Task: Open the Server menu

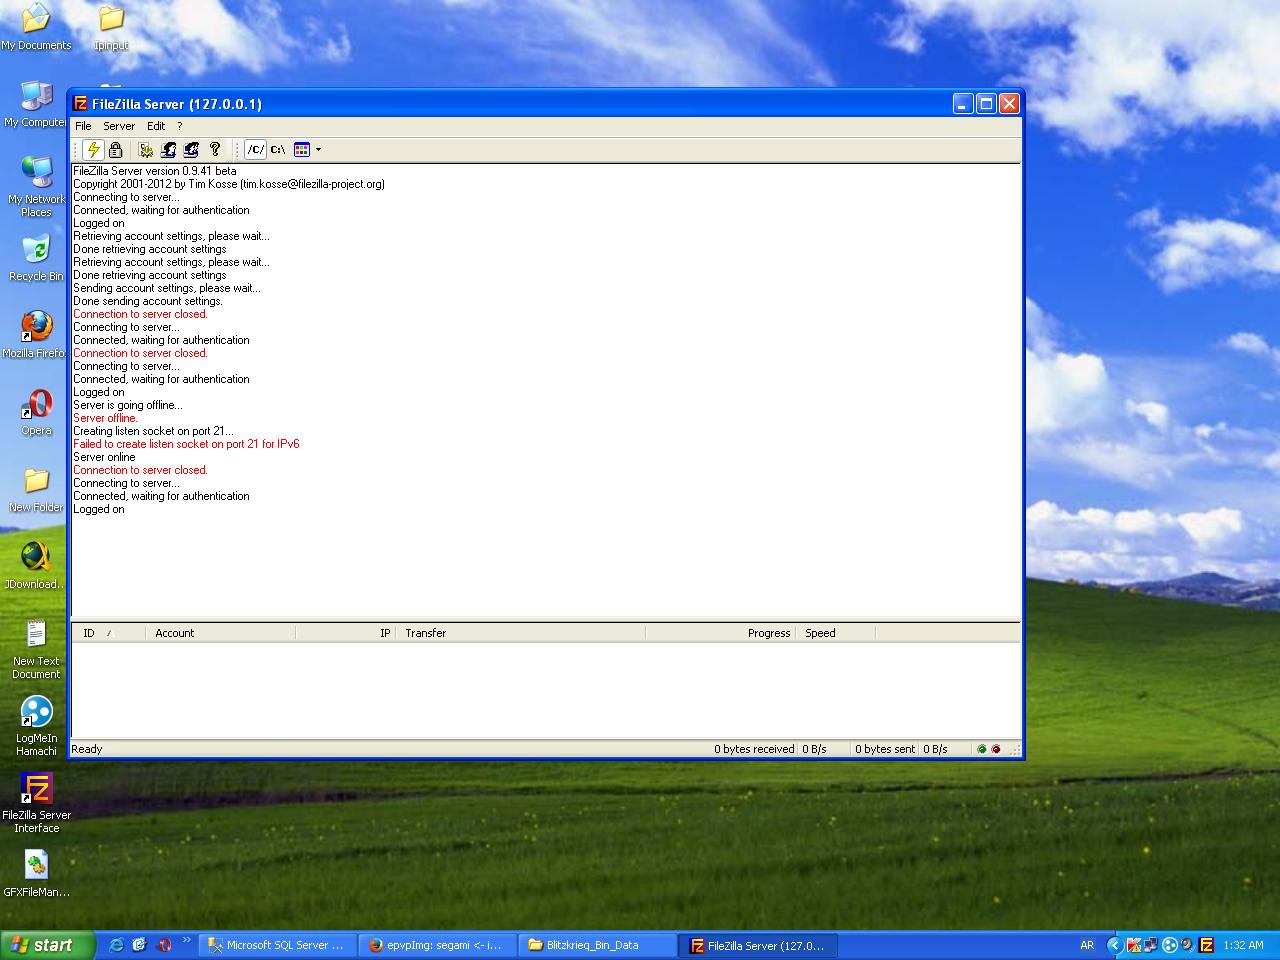Action: (119, 126)
